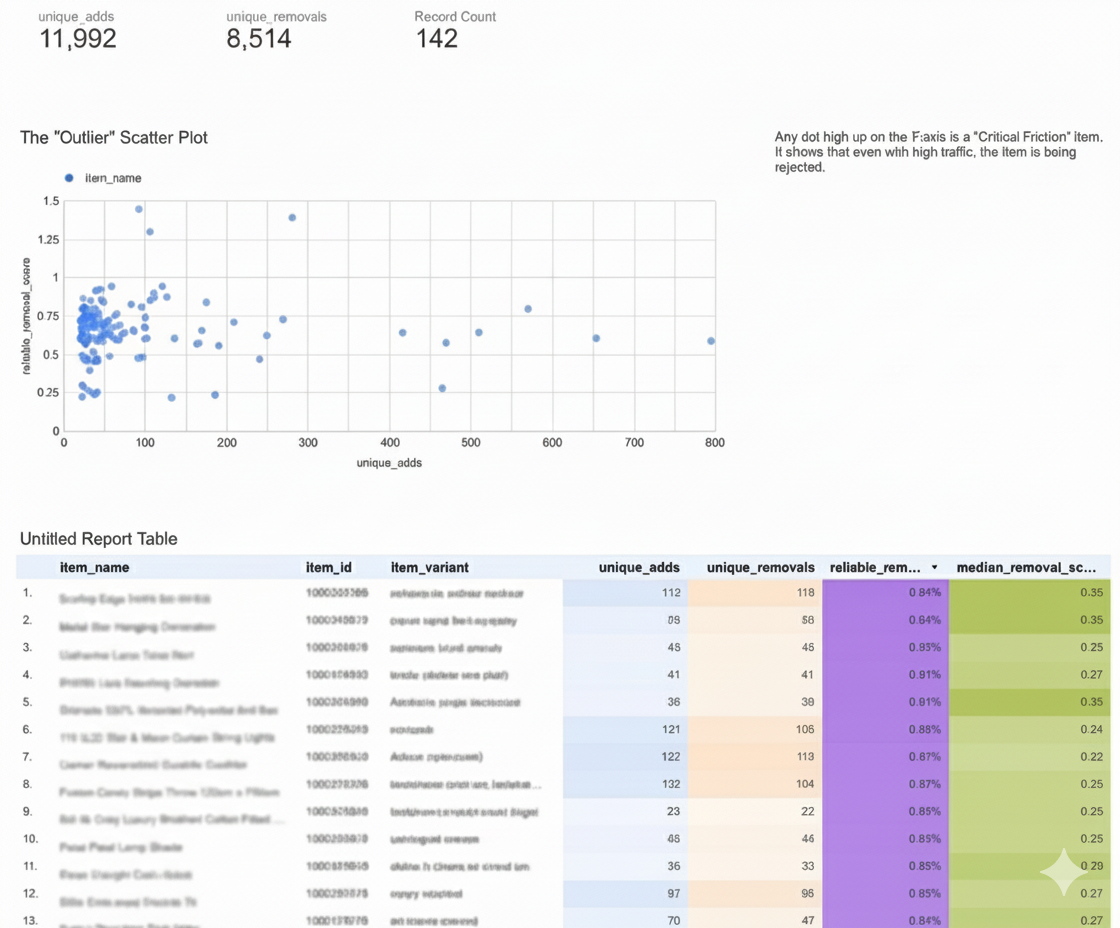1120x928 pixels.
Task: Click the blue item_name legend dot
Action: pyautogui.click(x=69, y=178)
